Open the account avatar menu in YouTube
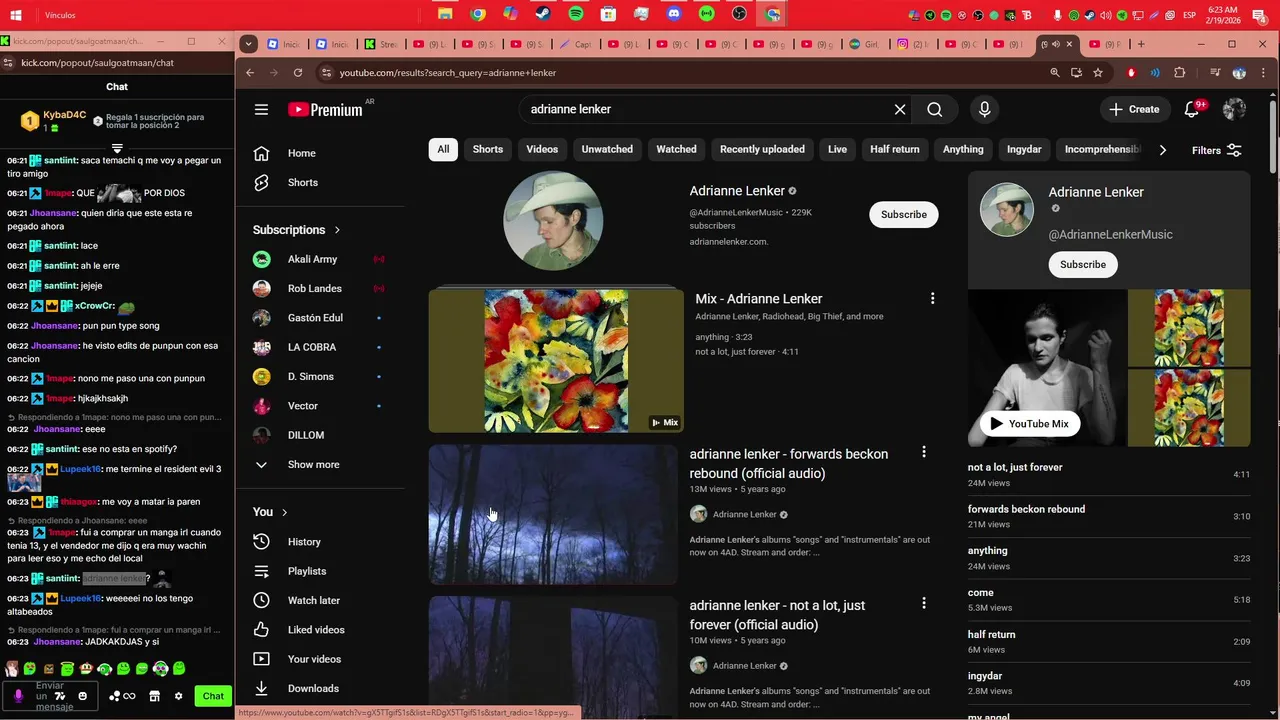The width and height of the screenshot is (1280, 720). point(1234,109)
